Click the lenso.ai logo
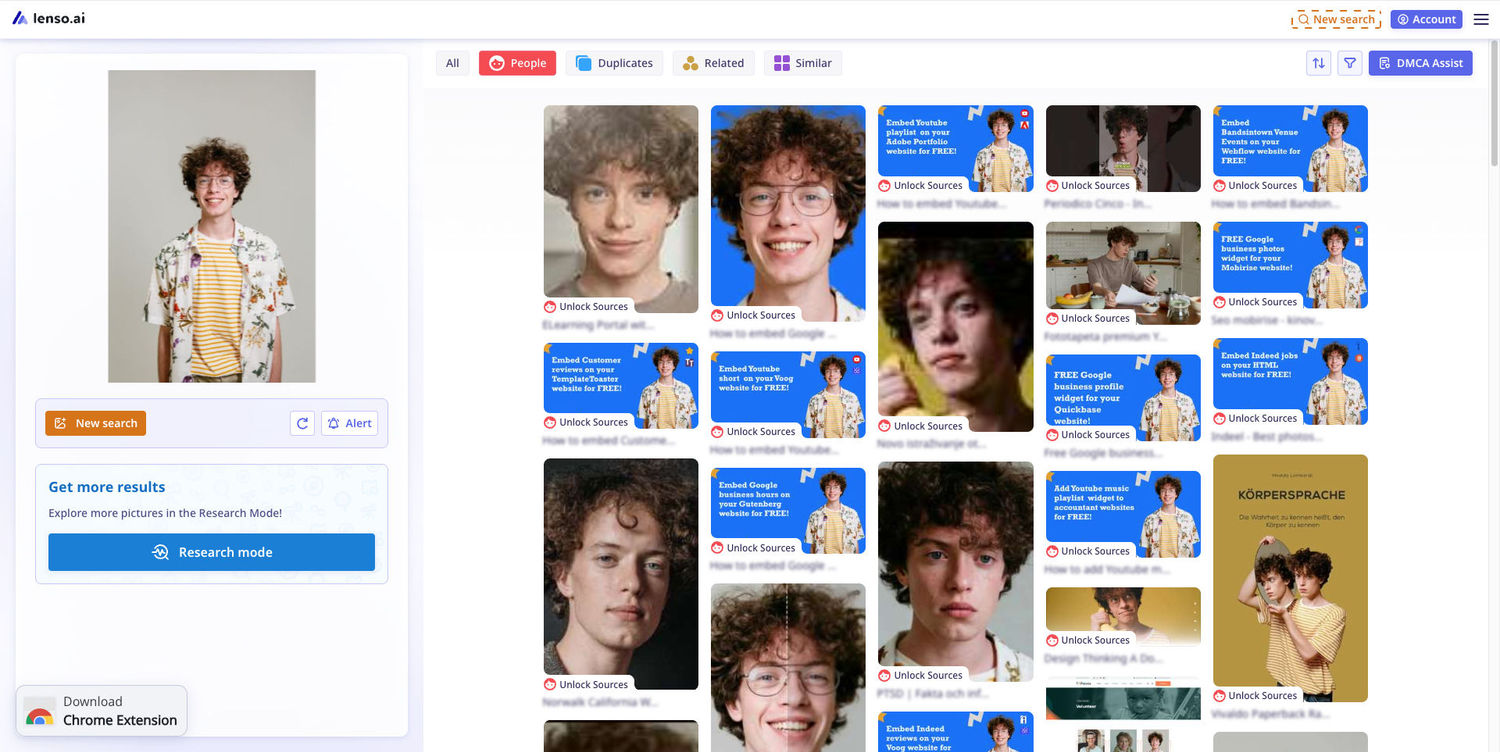This screenshot has height=752, width=1500. tap(49, 18)
